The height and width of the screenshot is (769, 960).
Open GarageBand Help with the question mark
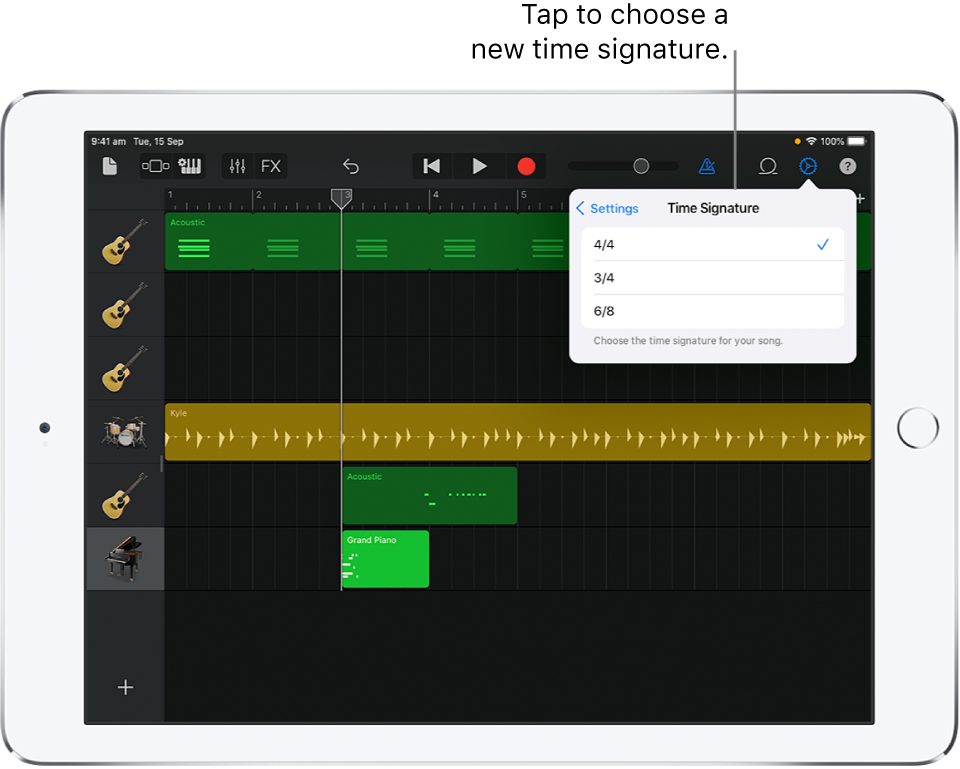pos(847,166)
